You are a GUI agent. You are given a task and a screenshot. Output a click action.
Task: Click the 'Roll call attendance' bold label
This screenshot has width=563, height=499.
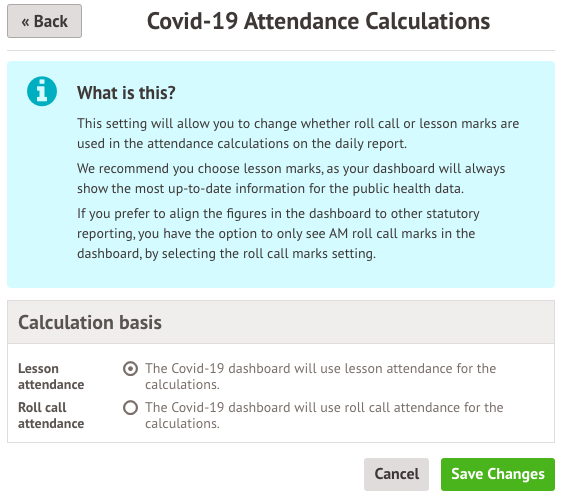click(51, 416)
